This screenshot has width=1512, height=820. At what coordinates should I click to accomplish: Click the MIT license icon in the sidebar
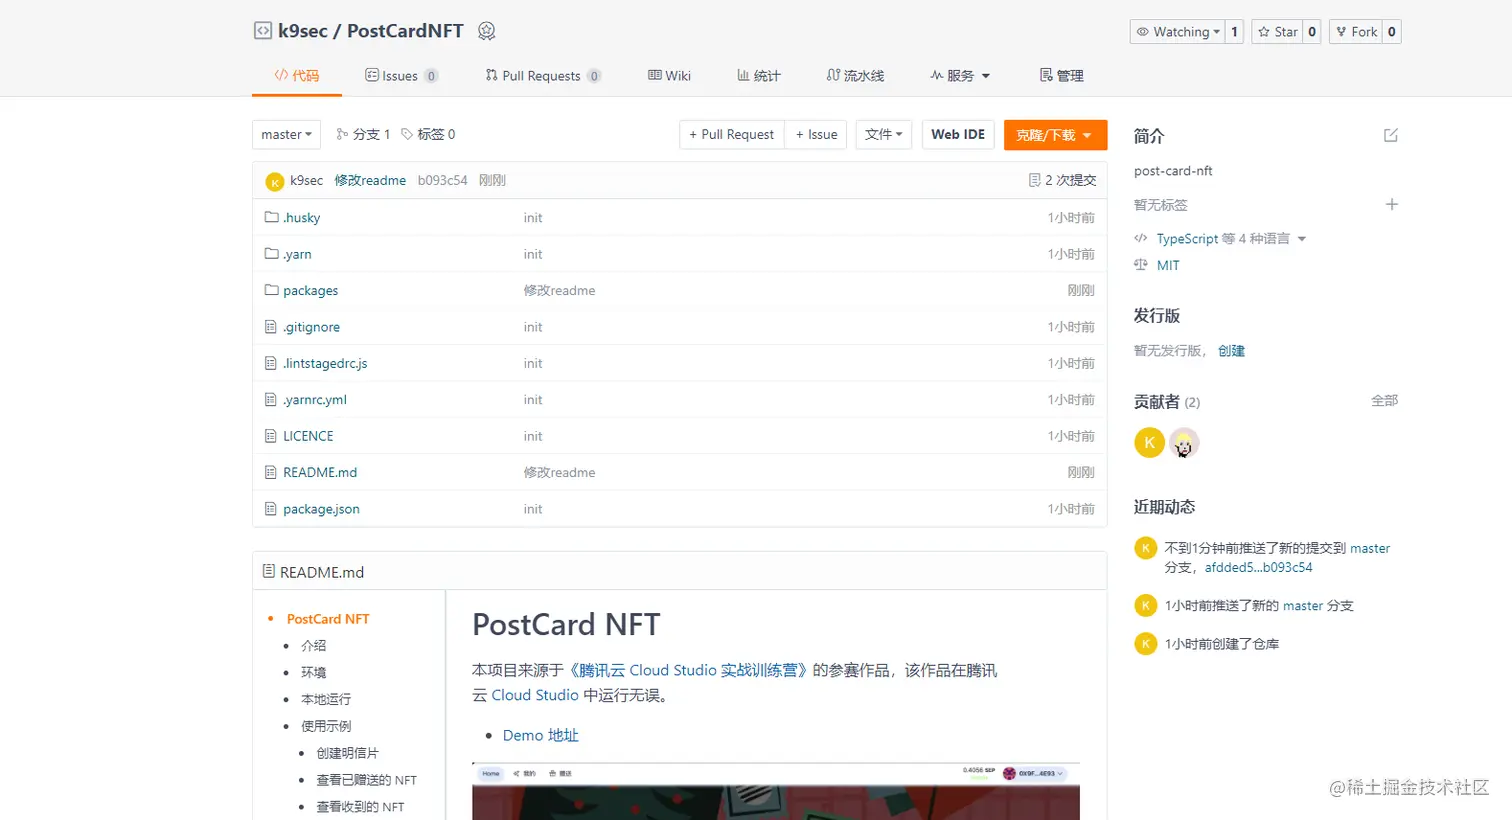pos(1140,265)
